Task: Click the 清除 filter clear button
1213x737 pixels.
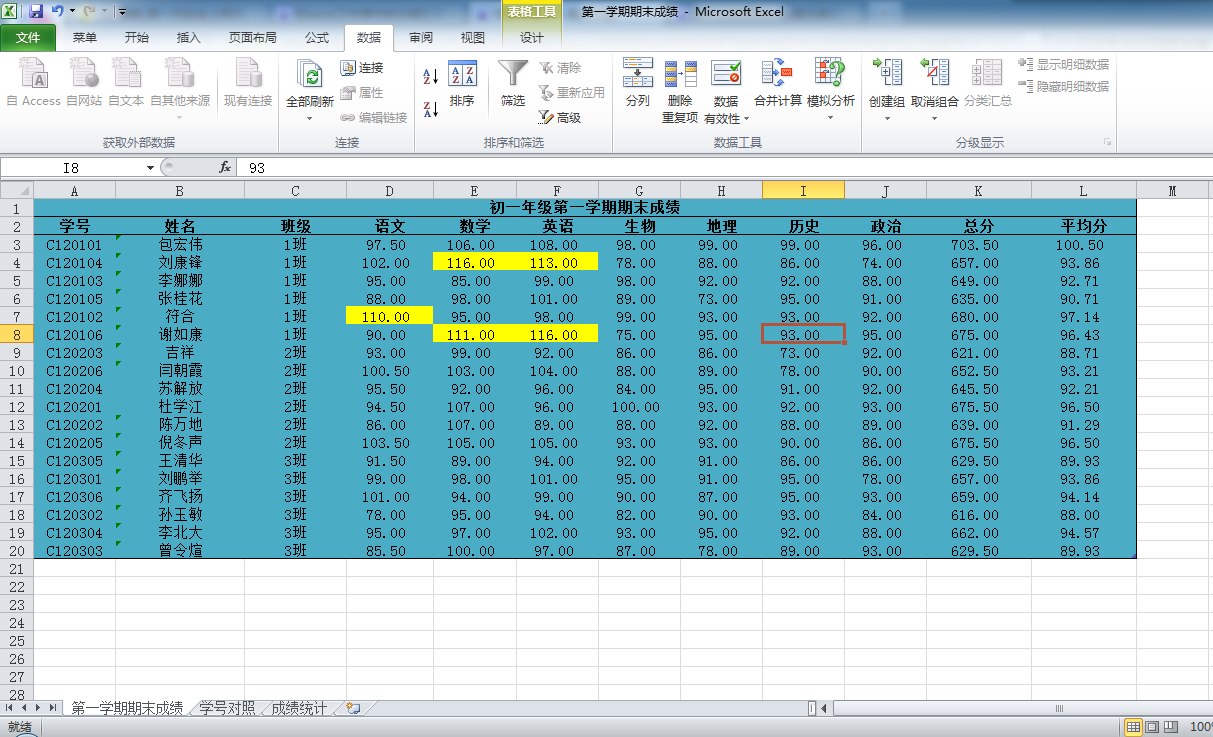Action: click(x=560, y=68)
